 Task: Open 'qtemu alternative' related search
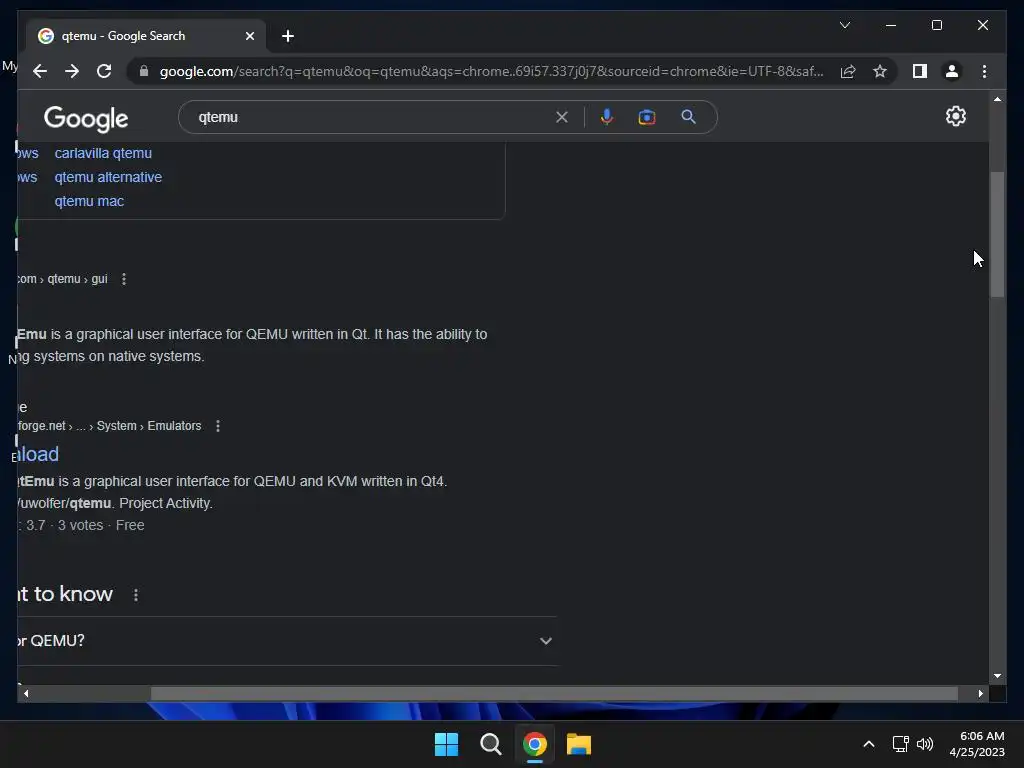(108, 177)
